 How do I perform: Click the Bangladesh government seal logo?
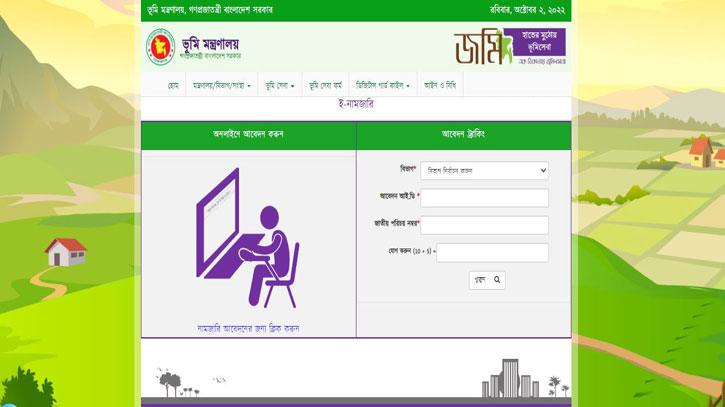[160, 47]
